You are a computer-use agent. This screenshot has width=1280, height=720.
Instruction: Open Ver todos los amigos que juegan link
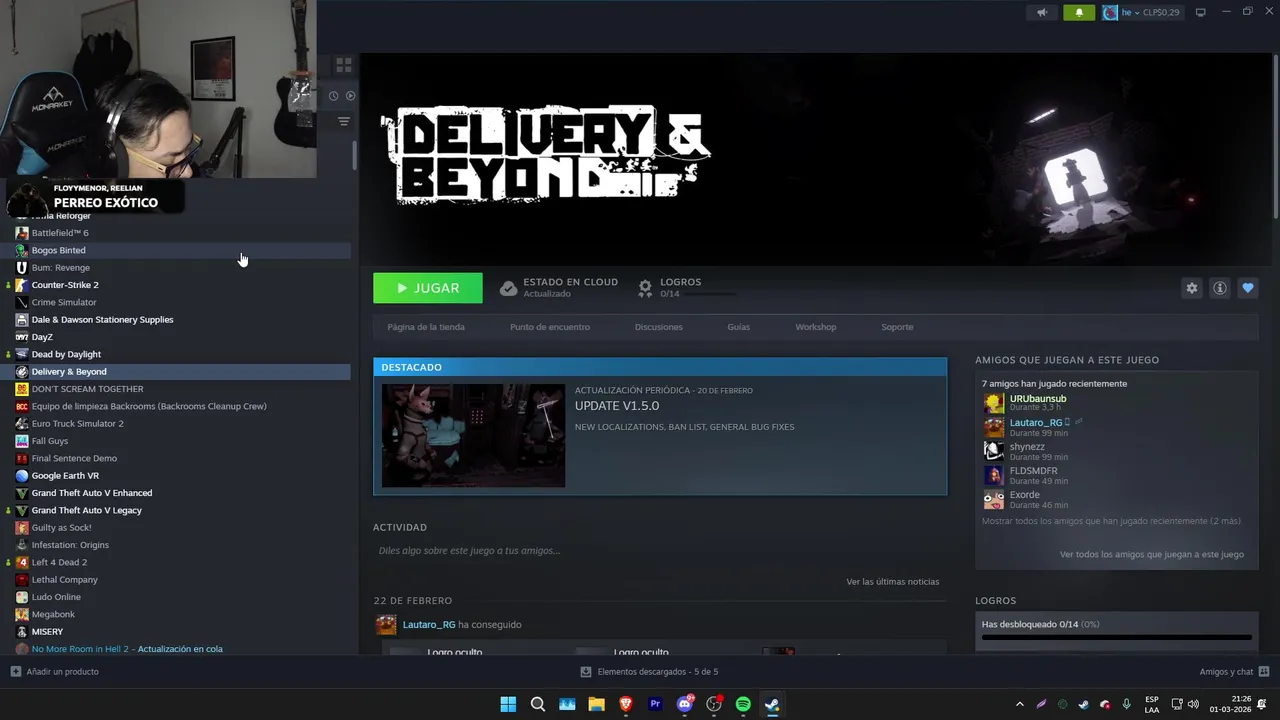[x=1152, y=554]
